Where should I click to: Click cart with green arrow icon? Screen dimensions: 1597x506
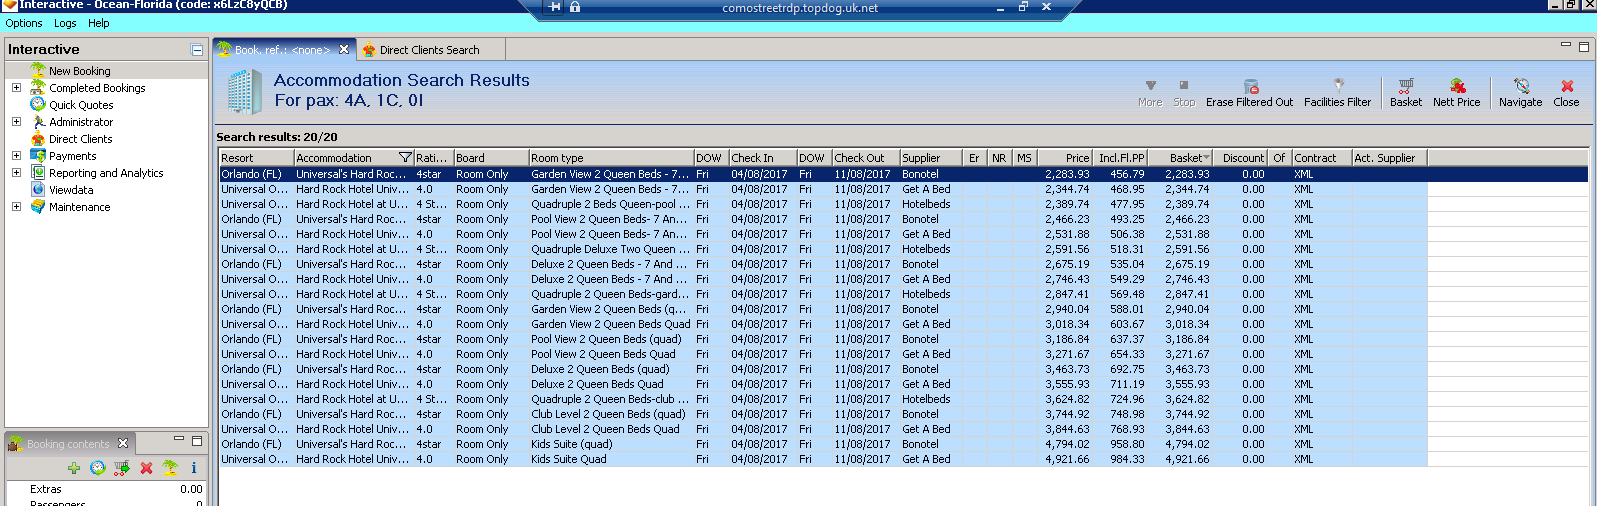122,468
